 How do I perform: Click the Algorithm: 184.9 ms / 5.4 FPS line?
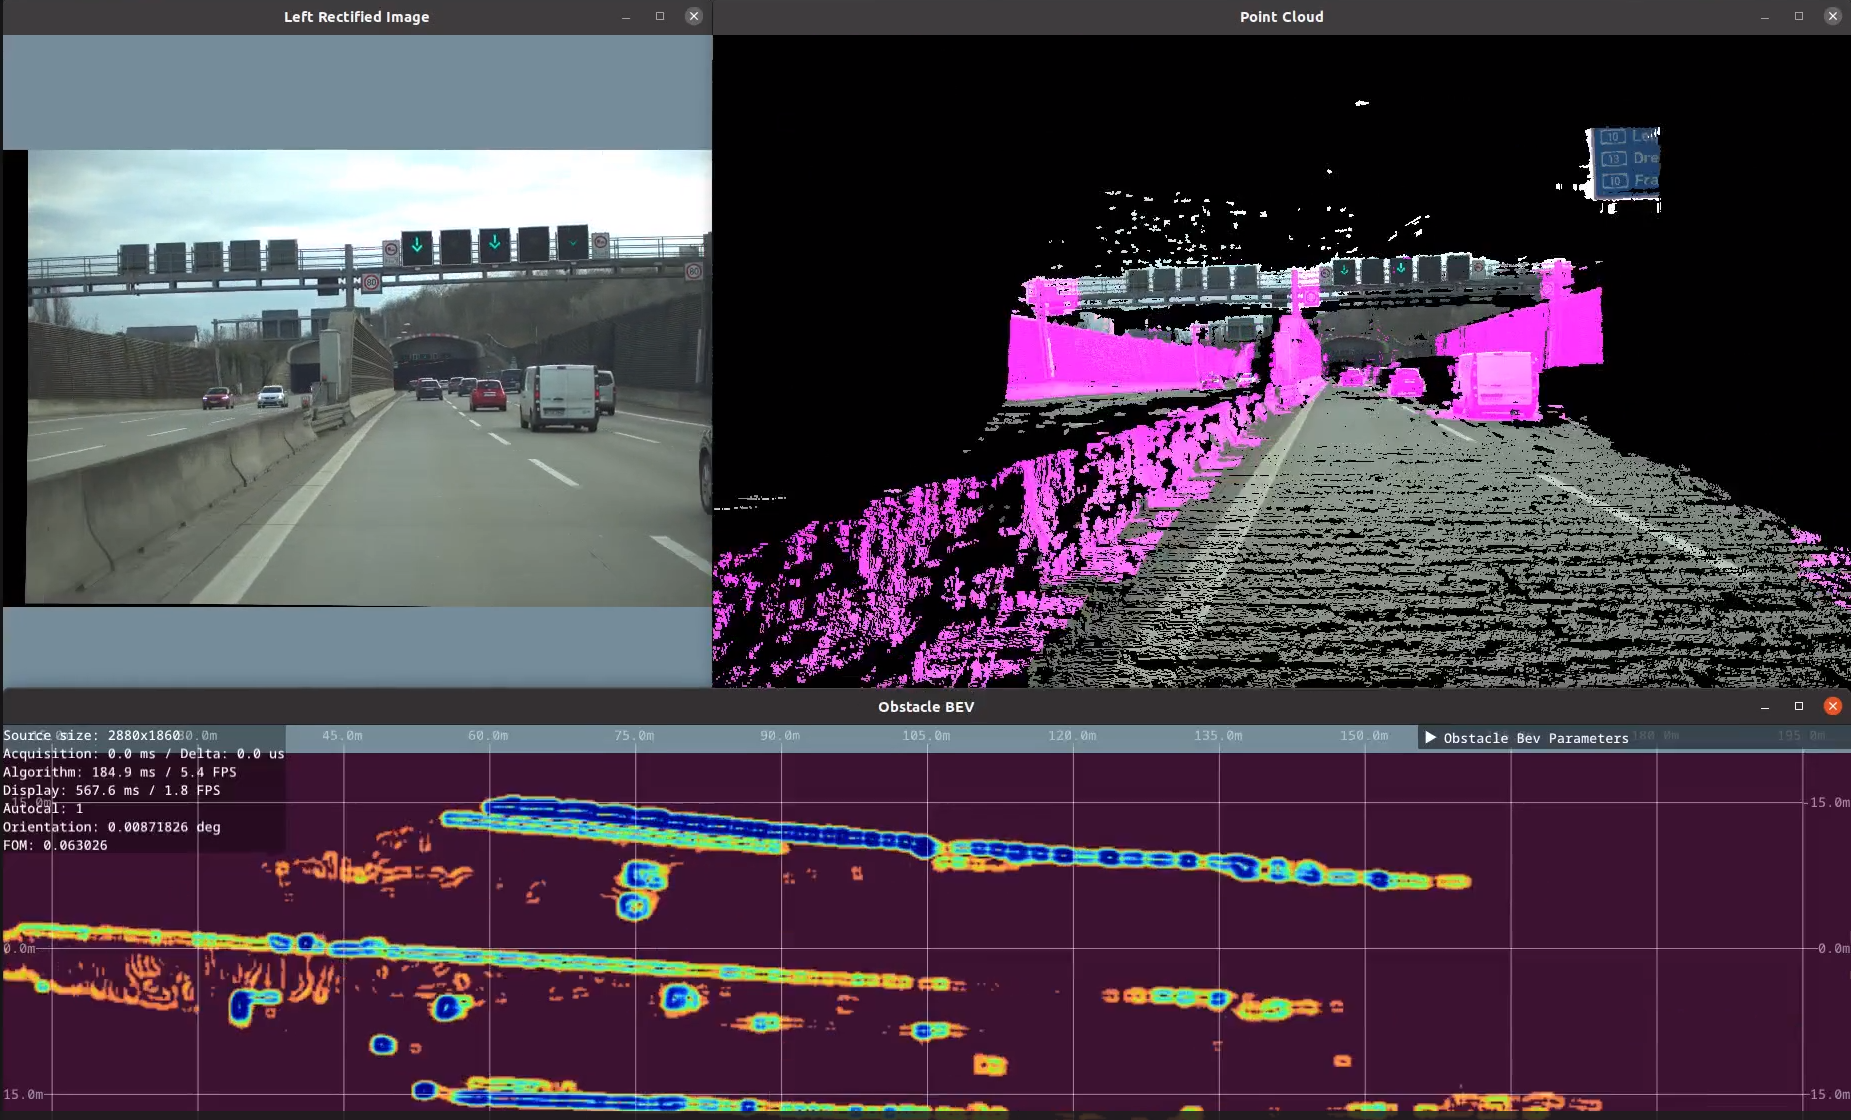pos(120,772)
